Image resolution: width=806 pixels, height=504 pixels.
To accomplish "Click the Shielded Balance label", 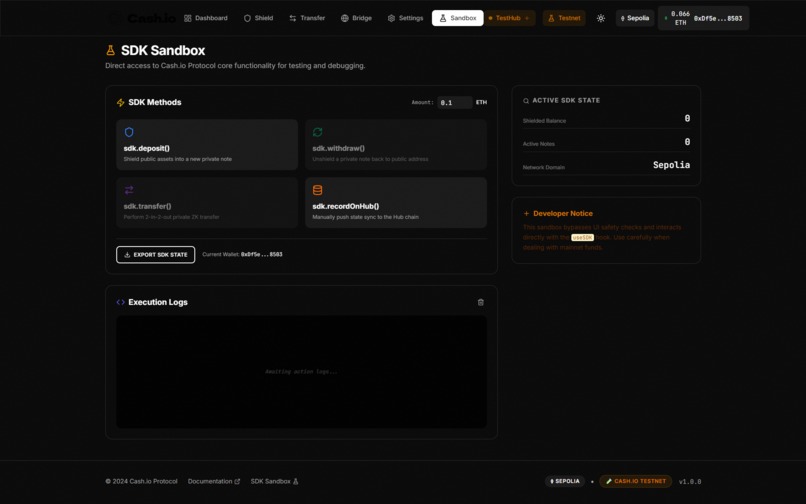I will click(544, 121).
